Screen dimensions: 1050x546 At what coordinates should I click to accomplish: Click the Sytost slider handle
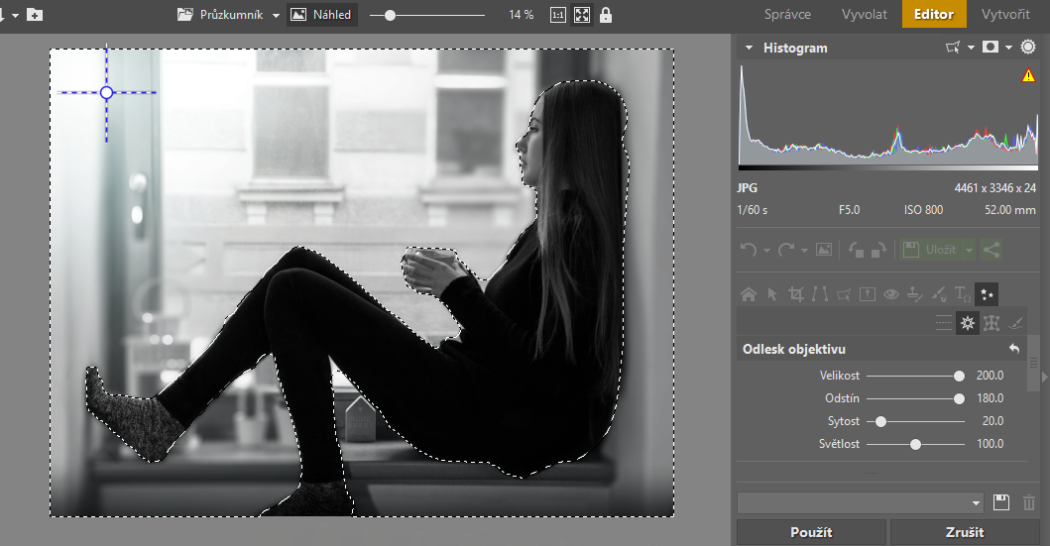click(x=881, y=422)
